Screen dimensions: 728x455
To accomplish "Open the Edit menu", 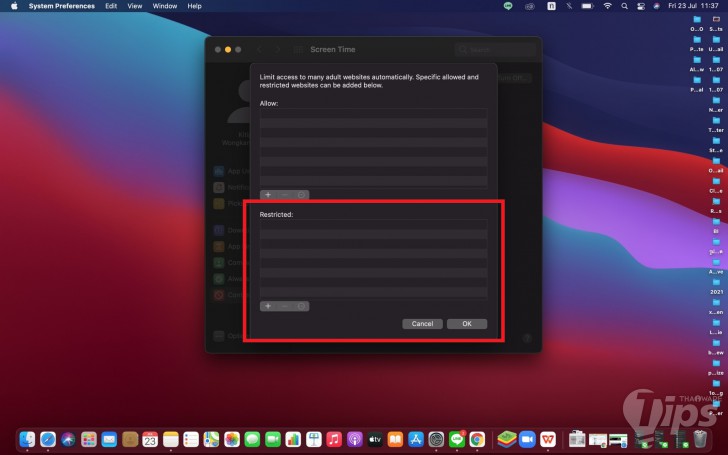I will point(111,6).
